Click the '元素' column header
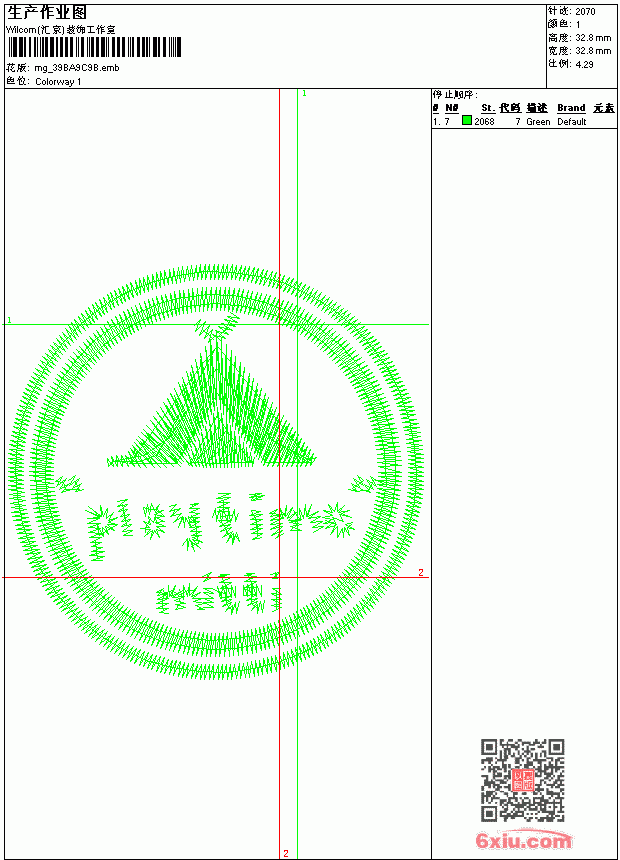The width and height of the screenshot is (620, 860). click(x=604, y=108)
